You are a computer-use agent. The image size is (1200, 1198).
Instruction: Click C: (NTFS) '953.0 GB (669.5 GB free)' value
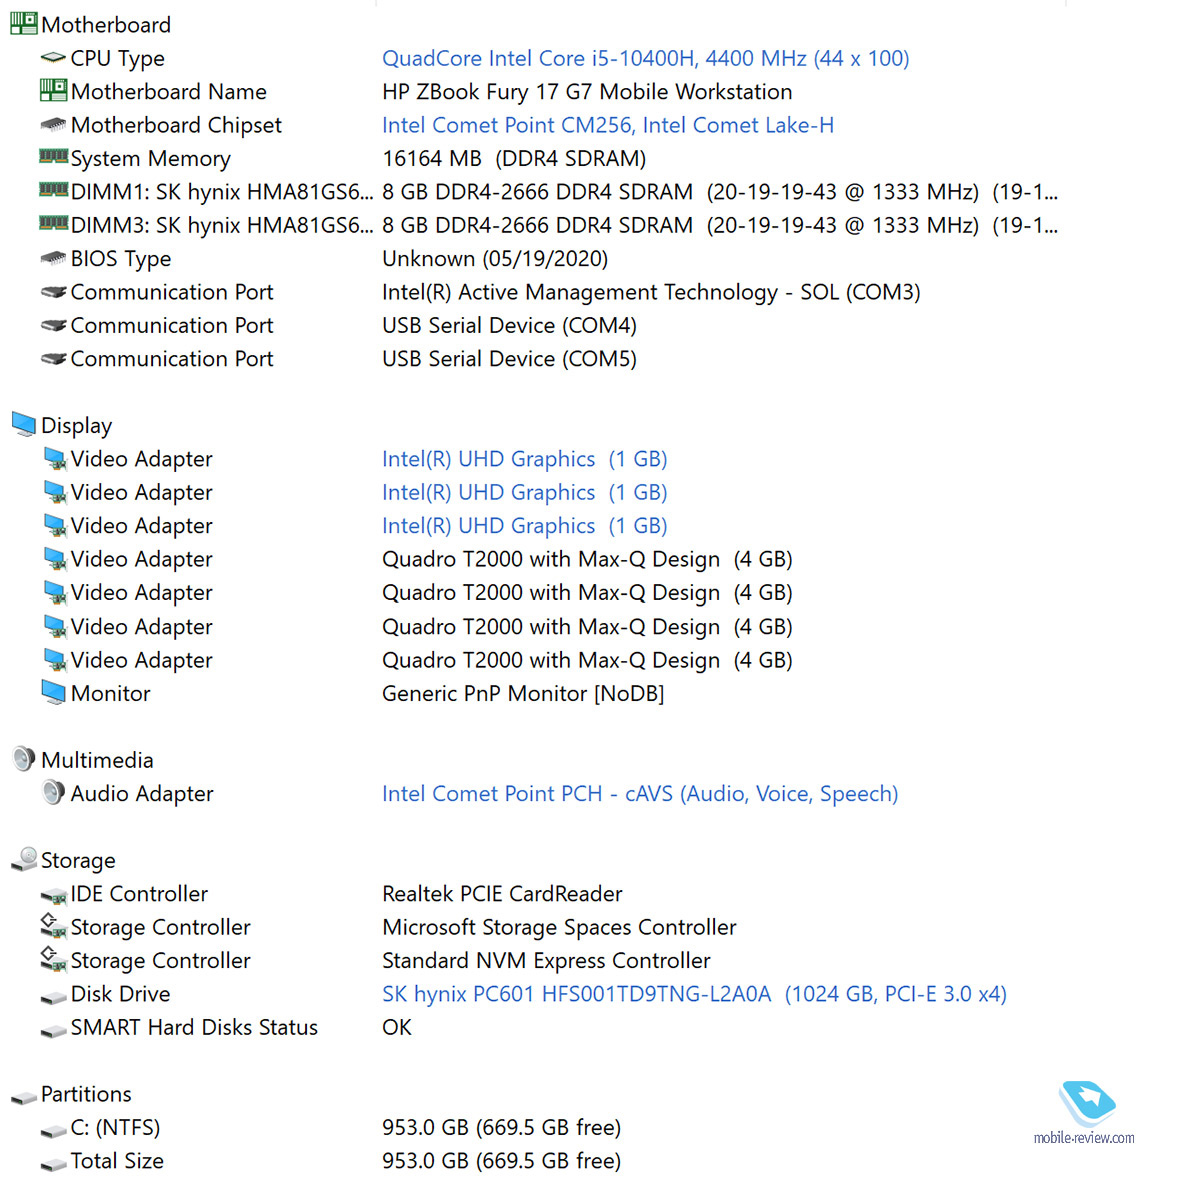[x=501, y=1128]
